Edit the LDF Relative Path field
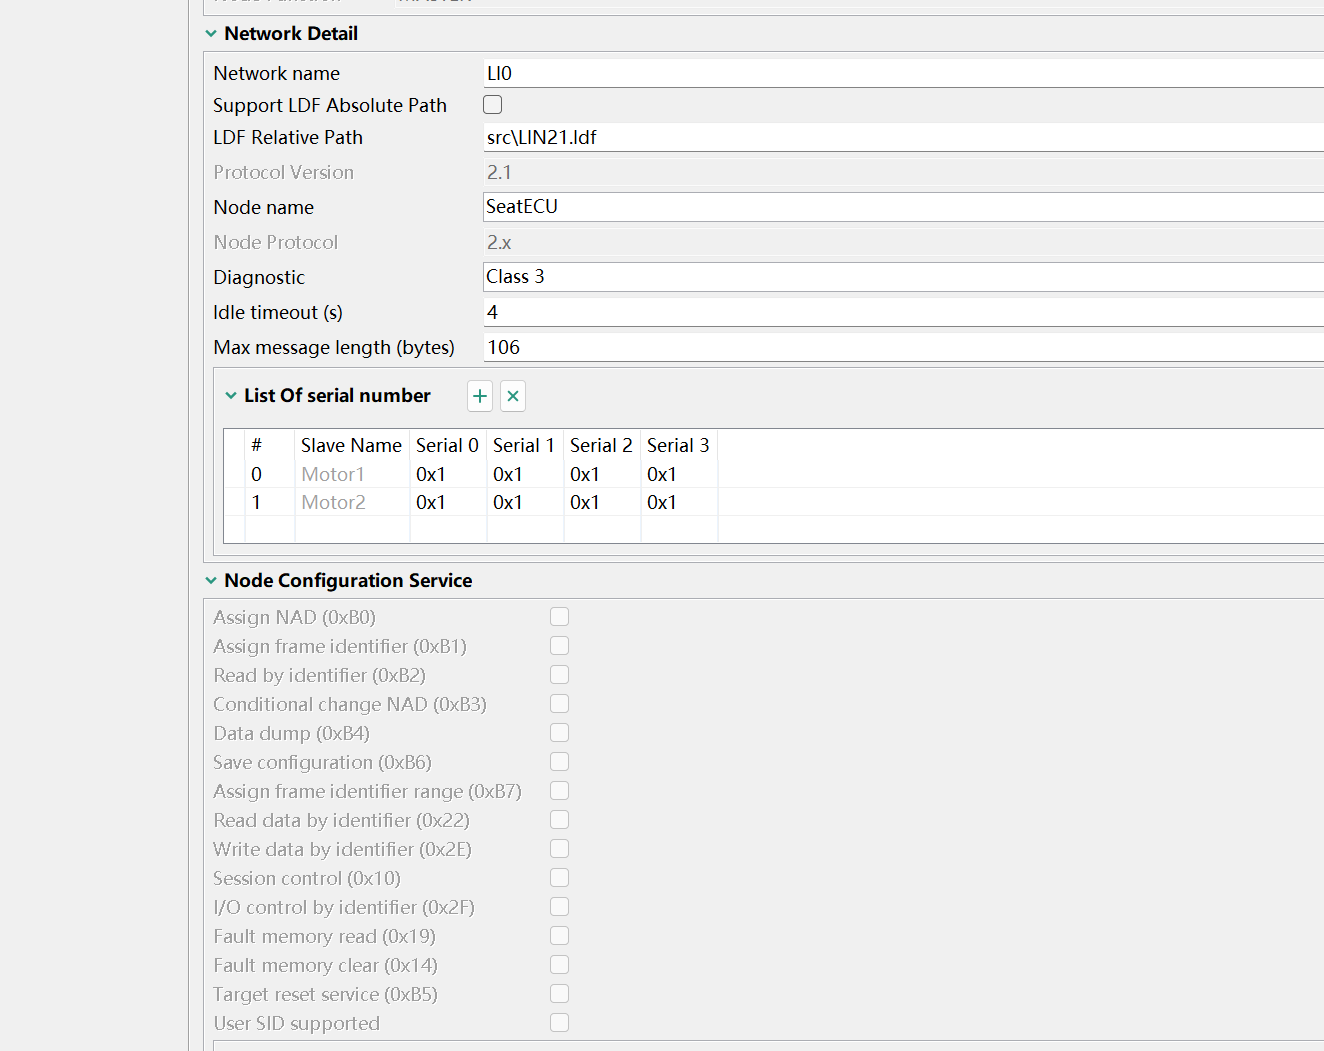 pos(900,138)
